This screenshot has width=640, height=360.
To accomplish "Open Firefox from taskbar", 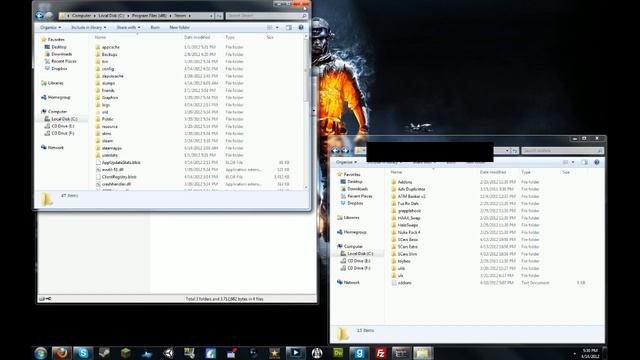I will (62, 353).
